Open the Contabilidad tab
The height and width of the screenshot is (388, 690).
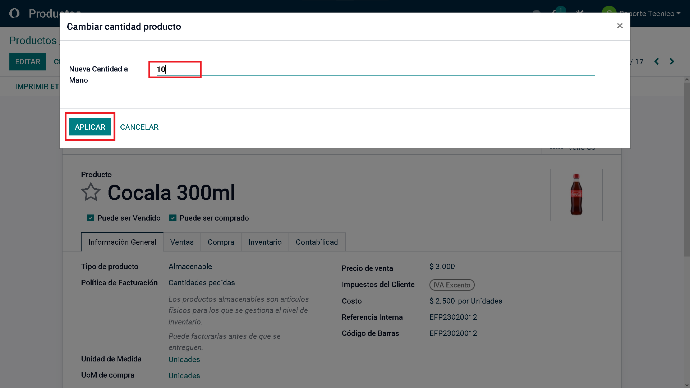click(x=317, y=242)
